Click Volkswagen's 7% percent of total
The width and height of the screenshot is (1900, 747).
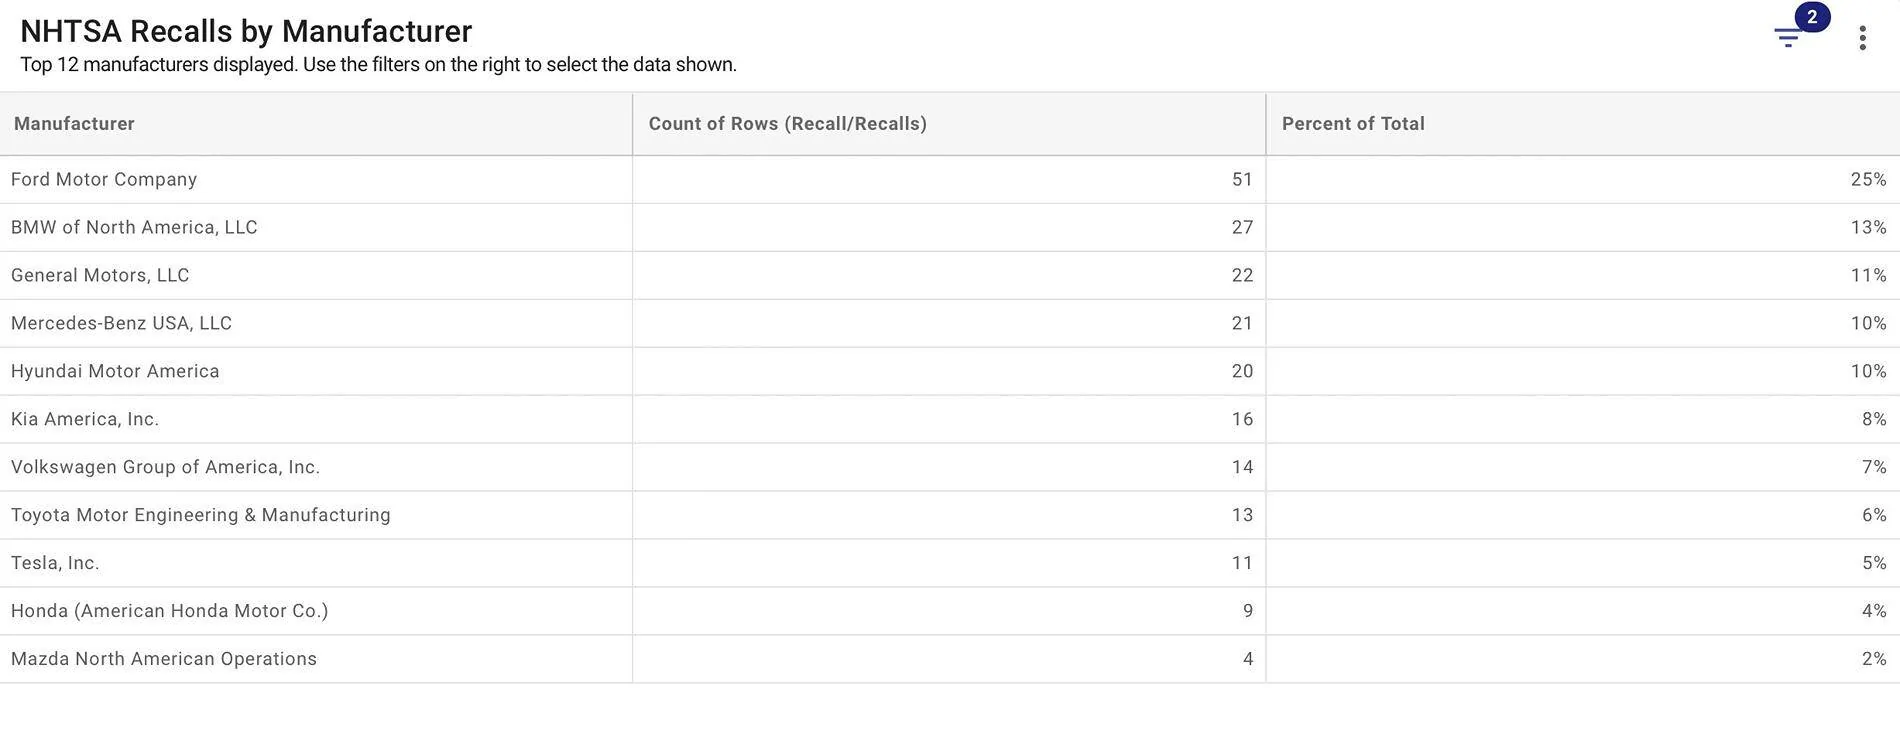[x=1874, y=467]
